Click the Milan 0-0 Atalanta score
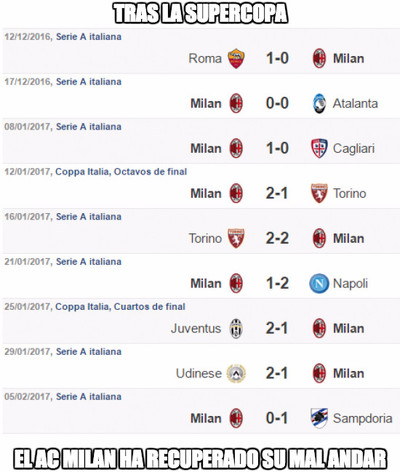This screenshot has height=472, width=400. [277, 103]
